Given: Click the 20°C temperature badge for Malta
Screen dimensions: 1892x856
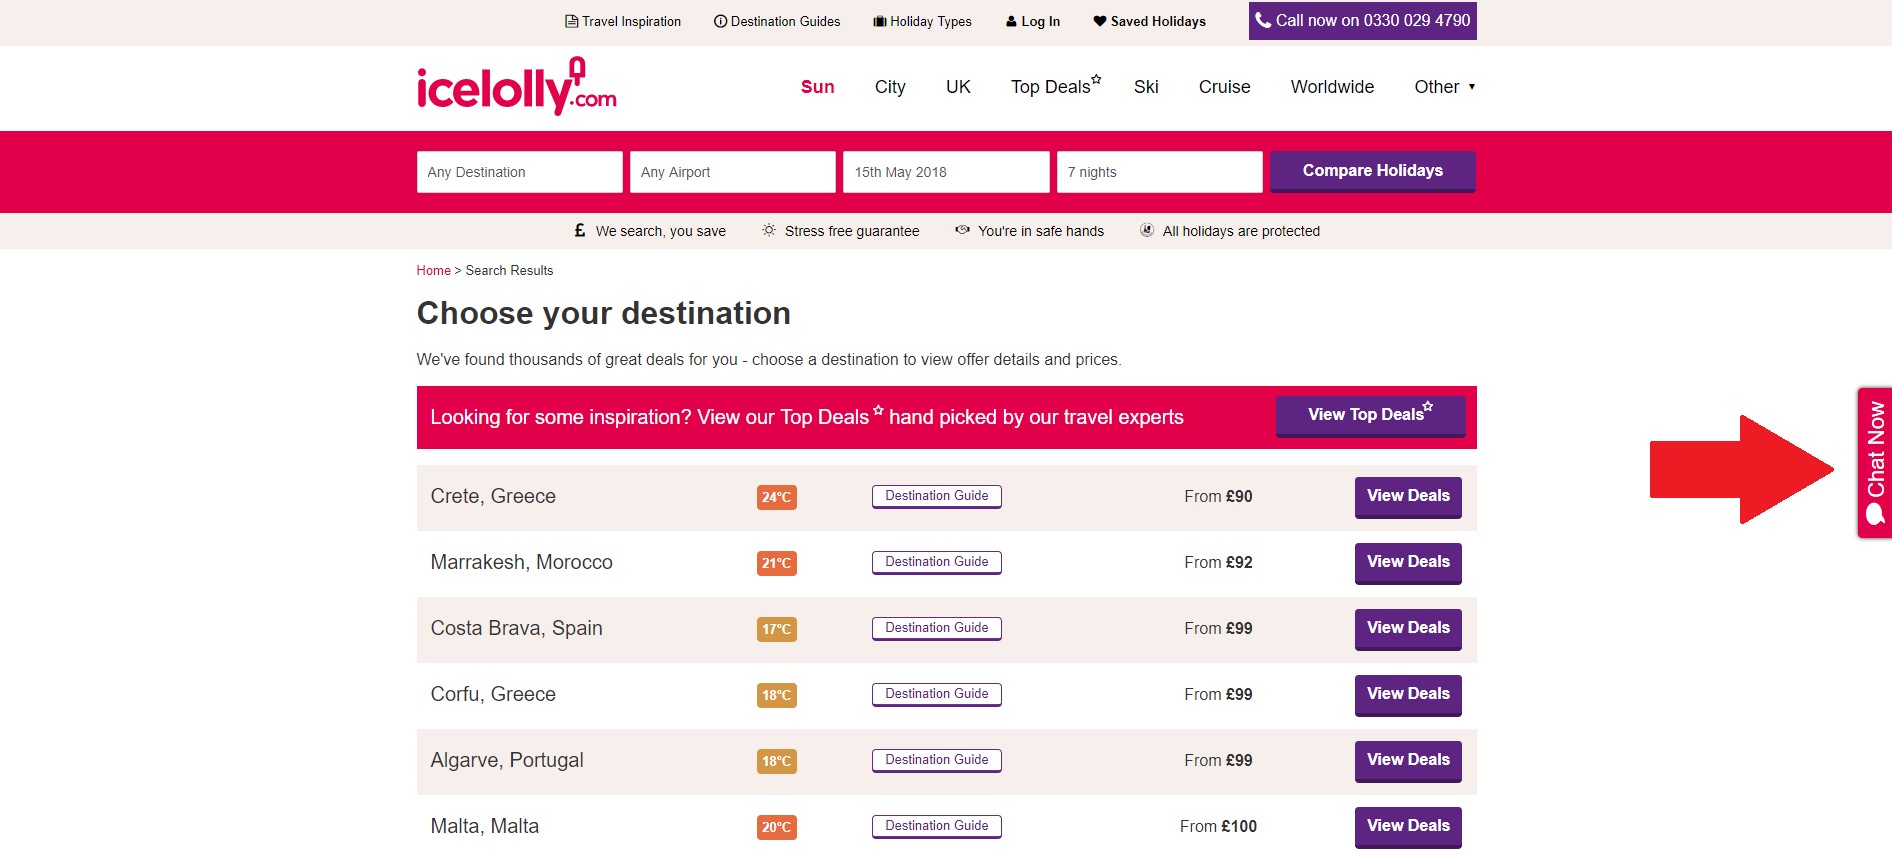Looking at the screenshot, I should pyautogui.click(x=777, y=827).
